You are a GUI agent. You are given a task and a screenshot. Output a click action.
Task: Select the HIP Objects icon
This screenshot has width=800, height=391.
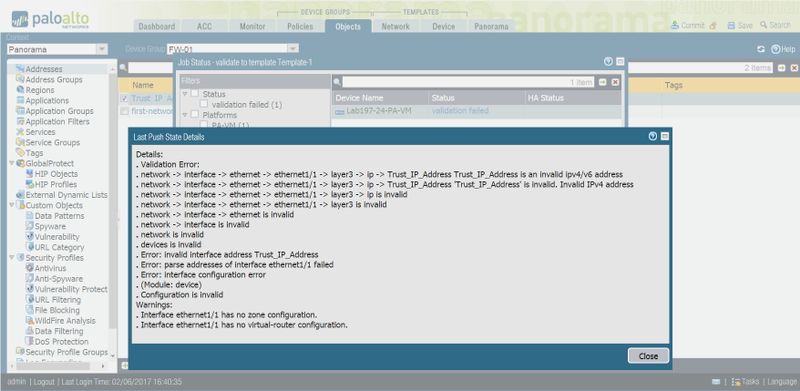pos(30,174)
